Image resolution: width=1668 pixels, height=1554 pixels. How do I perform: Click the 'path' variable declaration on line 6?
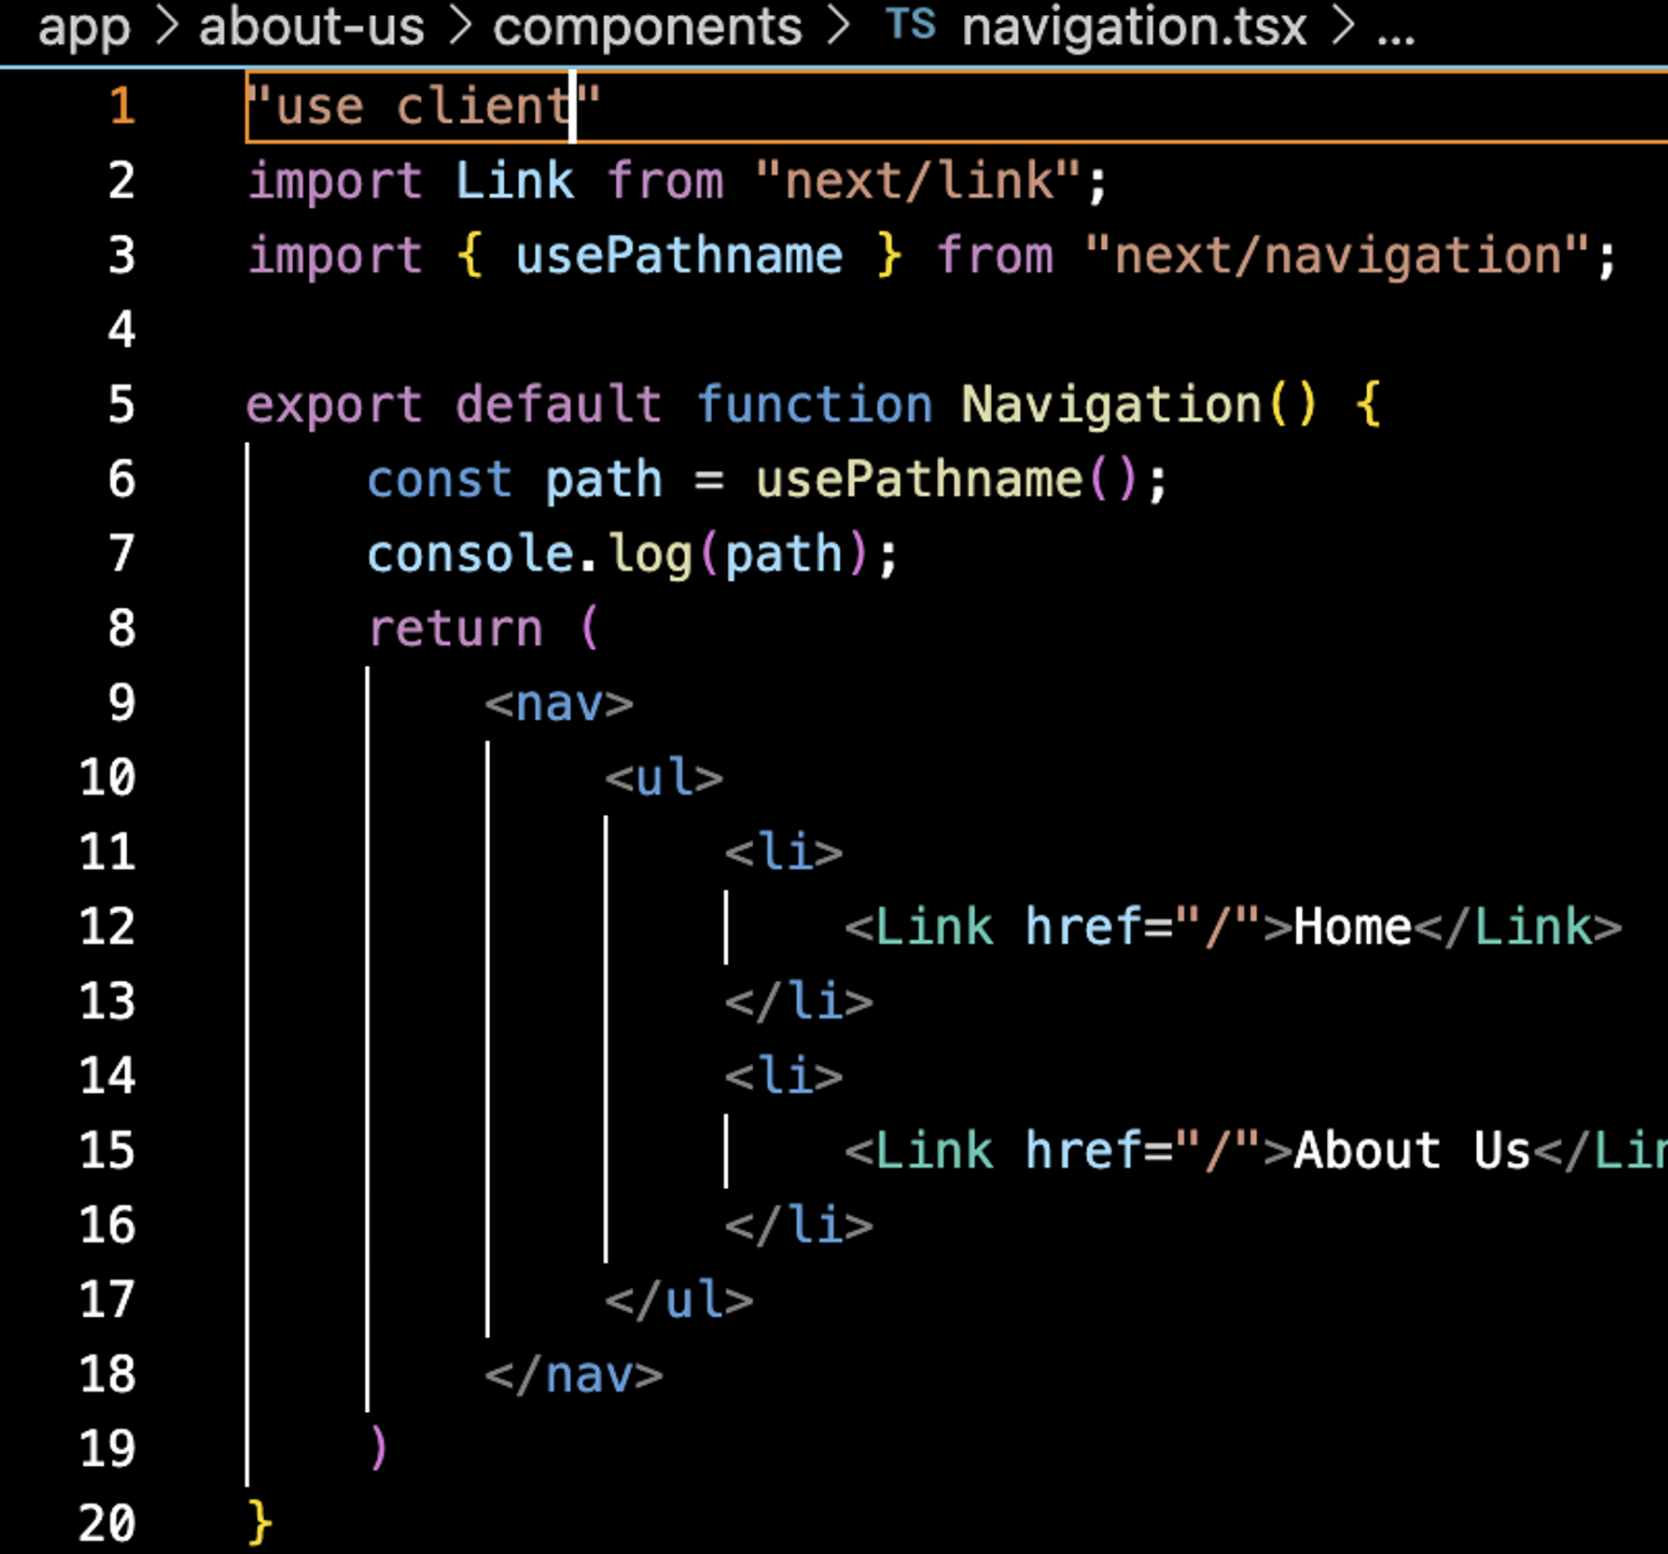click(x=604, y=480)
